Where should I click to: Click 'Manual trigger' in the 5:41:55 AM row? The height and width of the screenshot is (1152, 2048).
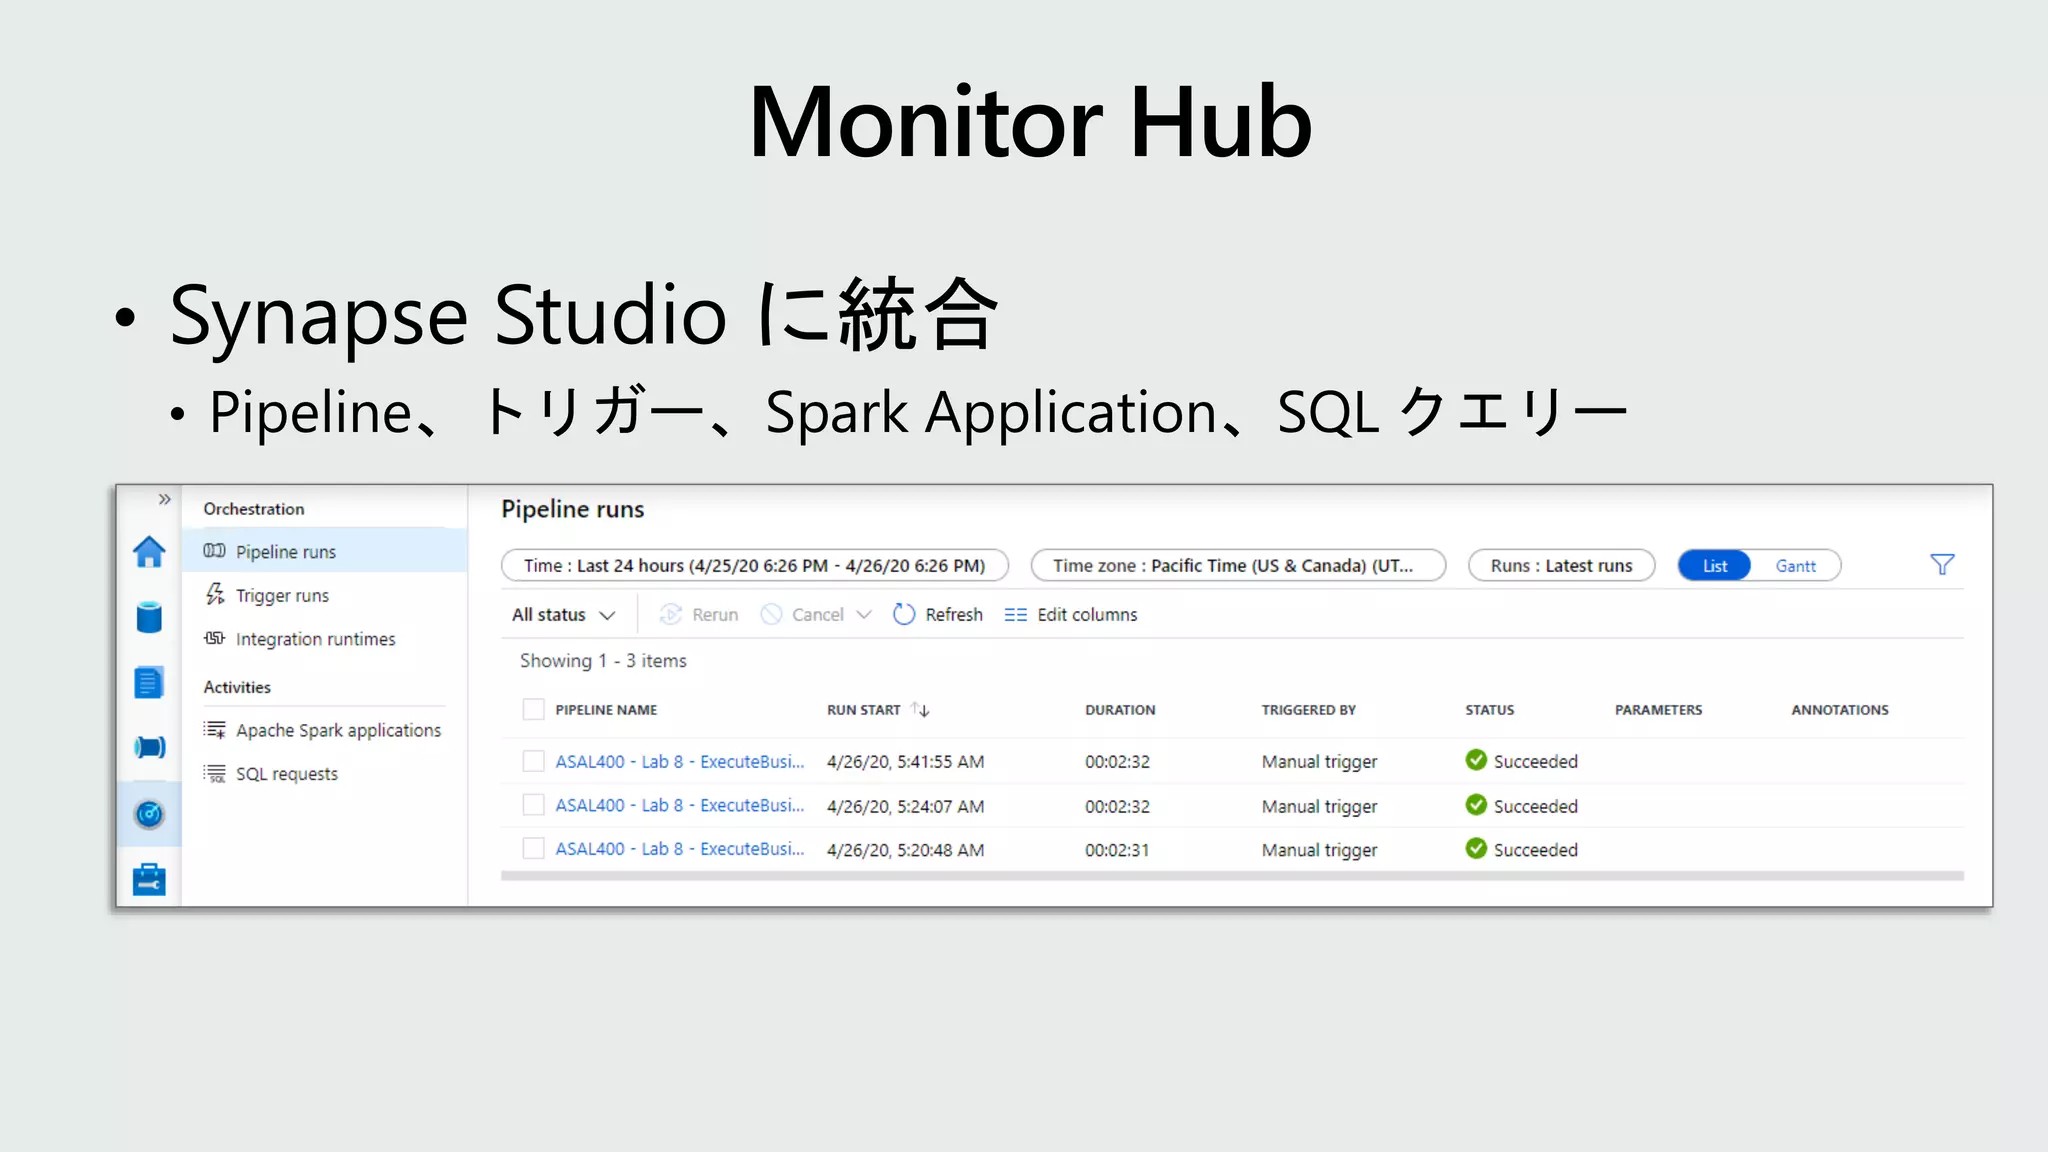pos(1319,762)
